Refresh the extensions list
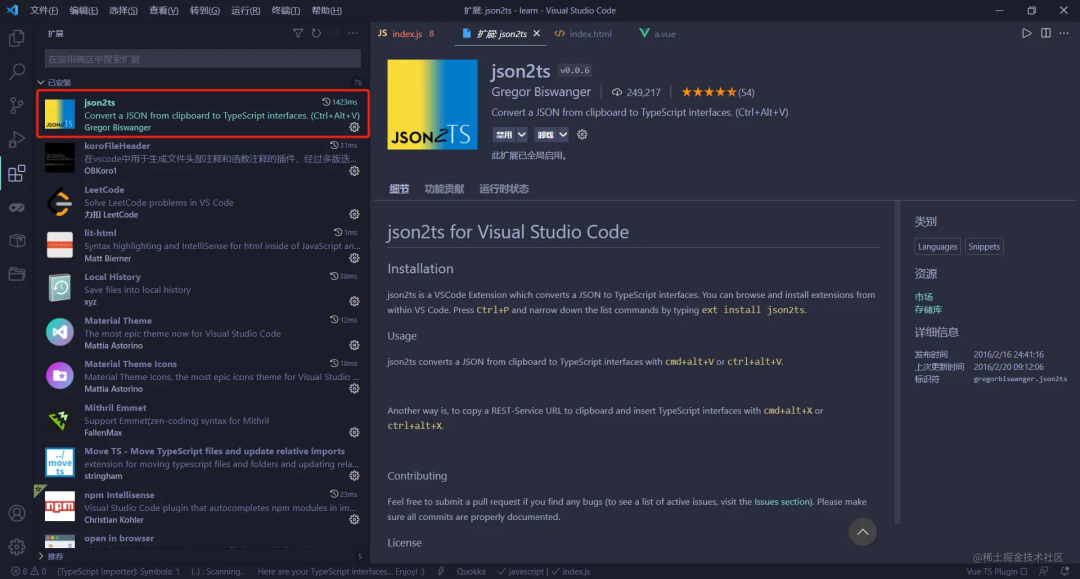This screenshot has width=1080, height=579. coord(316,33)
